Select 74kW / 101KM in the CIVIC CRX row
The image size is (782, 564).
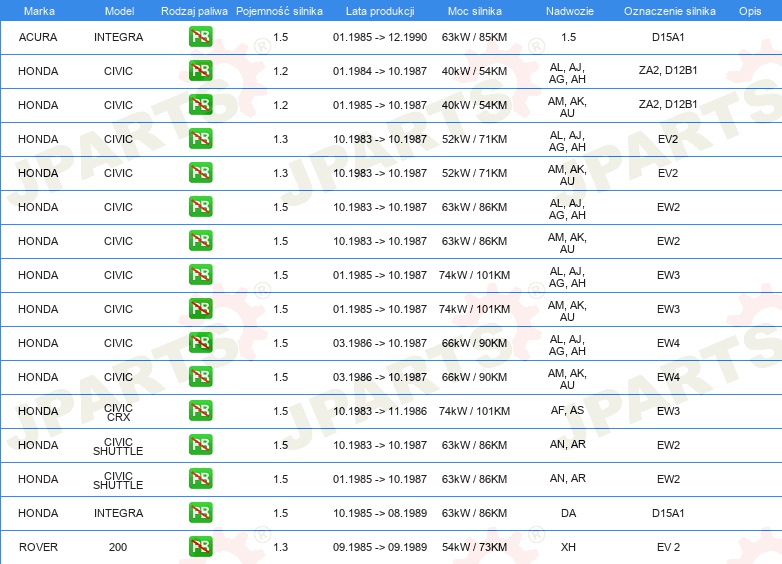tap(474, 411)
